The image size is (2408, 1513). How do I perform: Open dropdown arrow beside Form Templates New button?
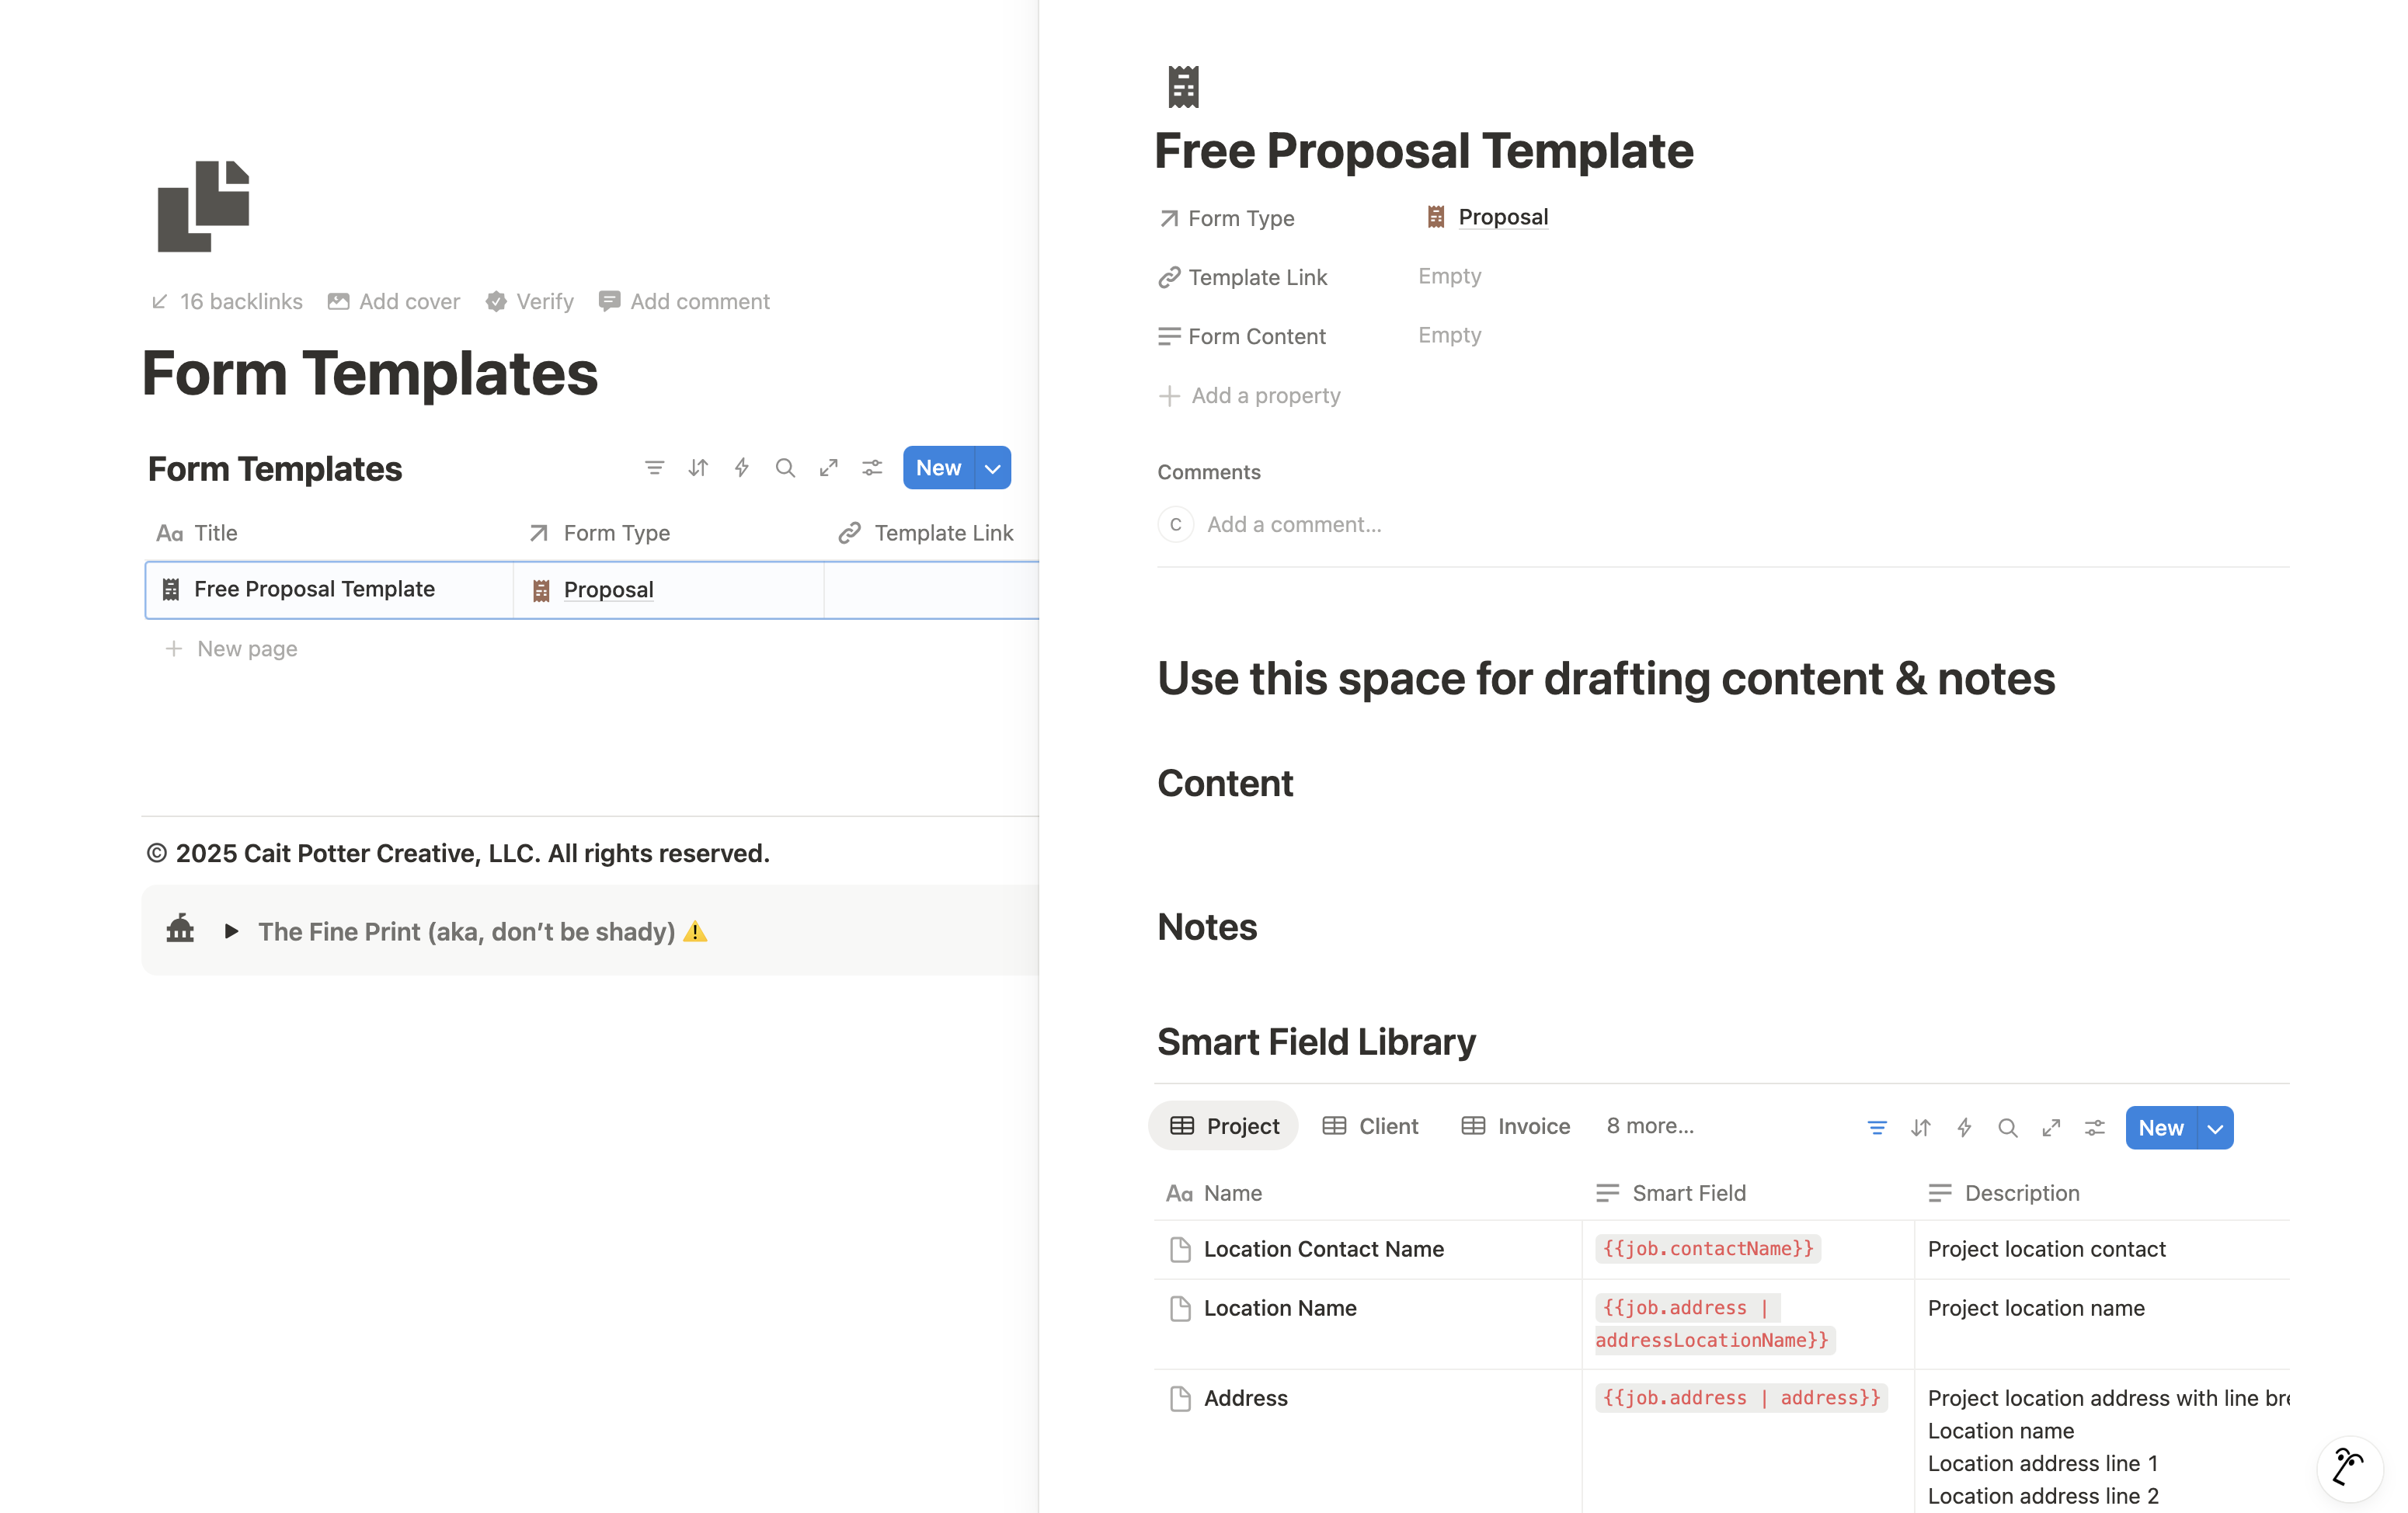coord(993,468)
